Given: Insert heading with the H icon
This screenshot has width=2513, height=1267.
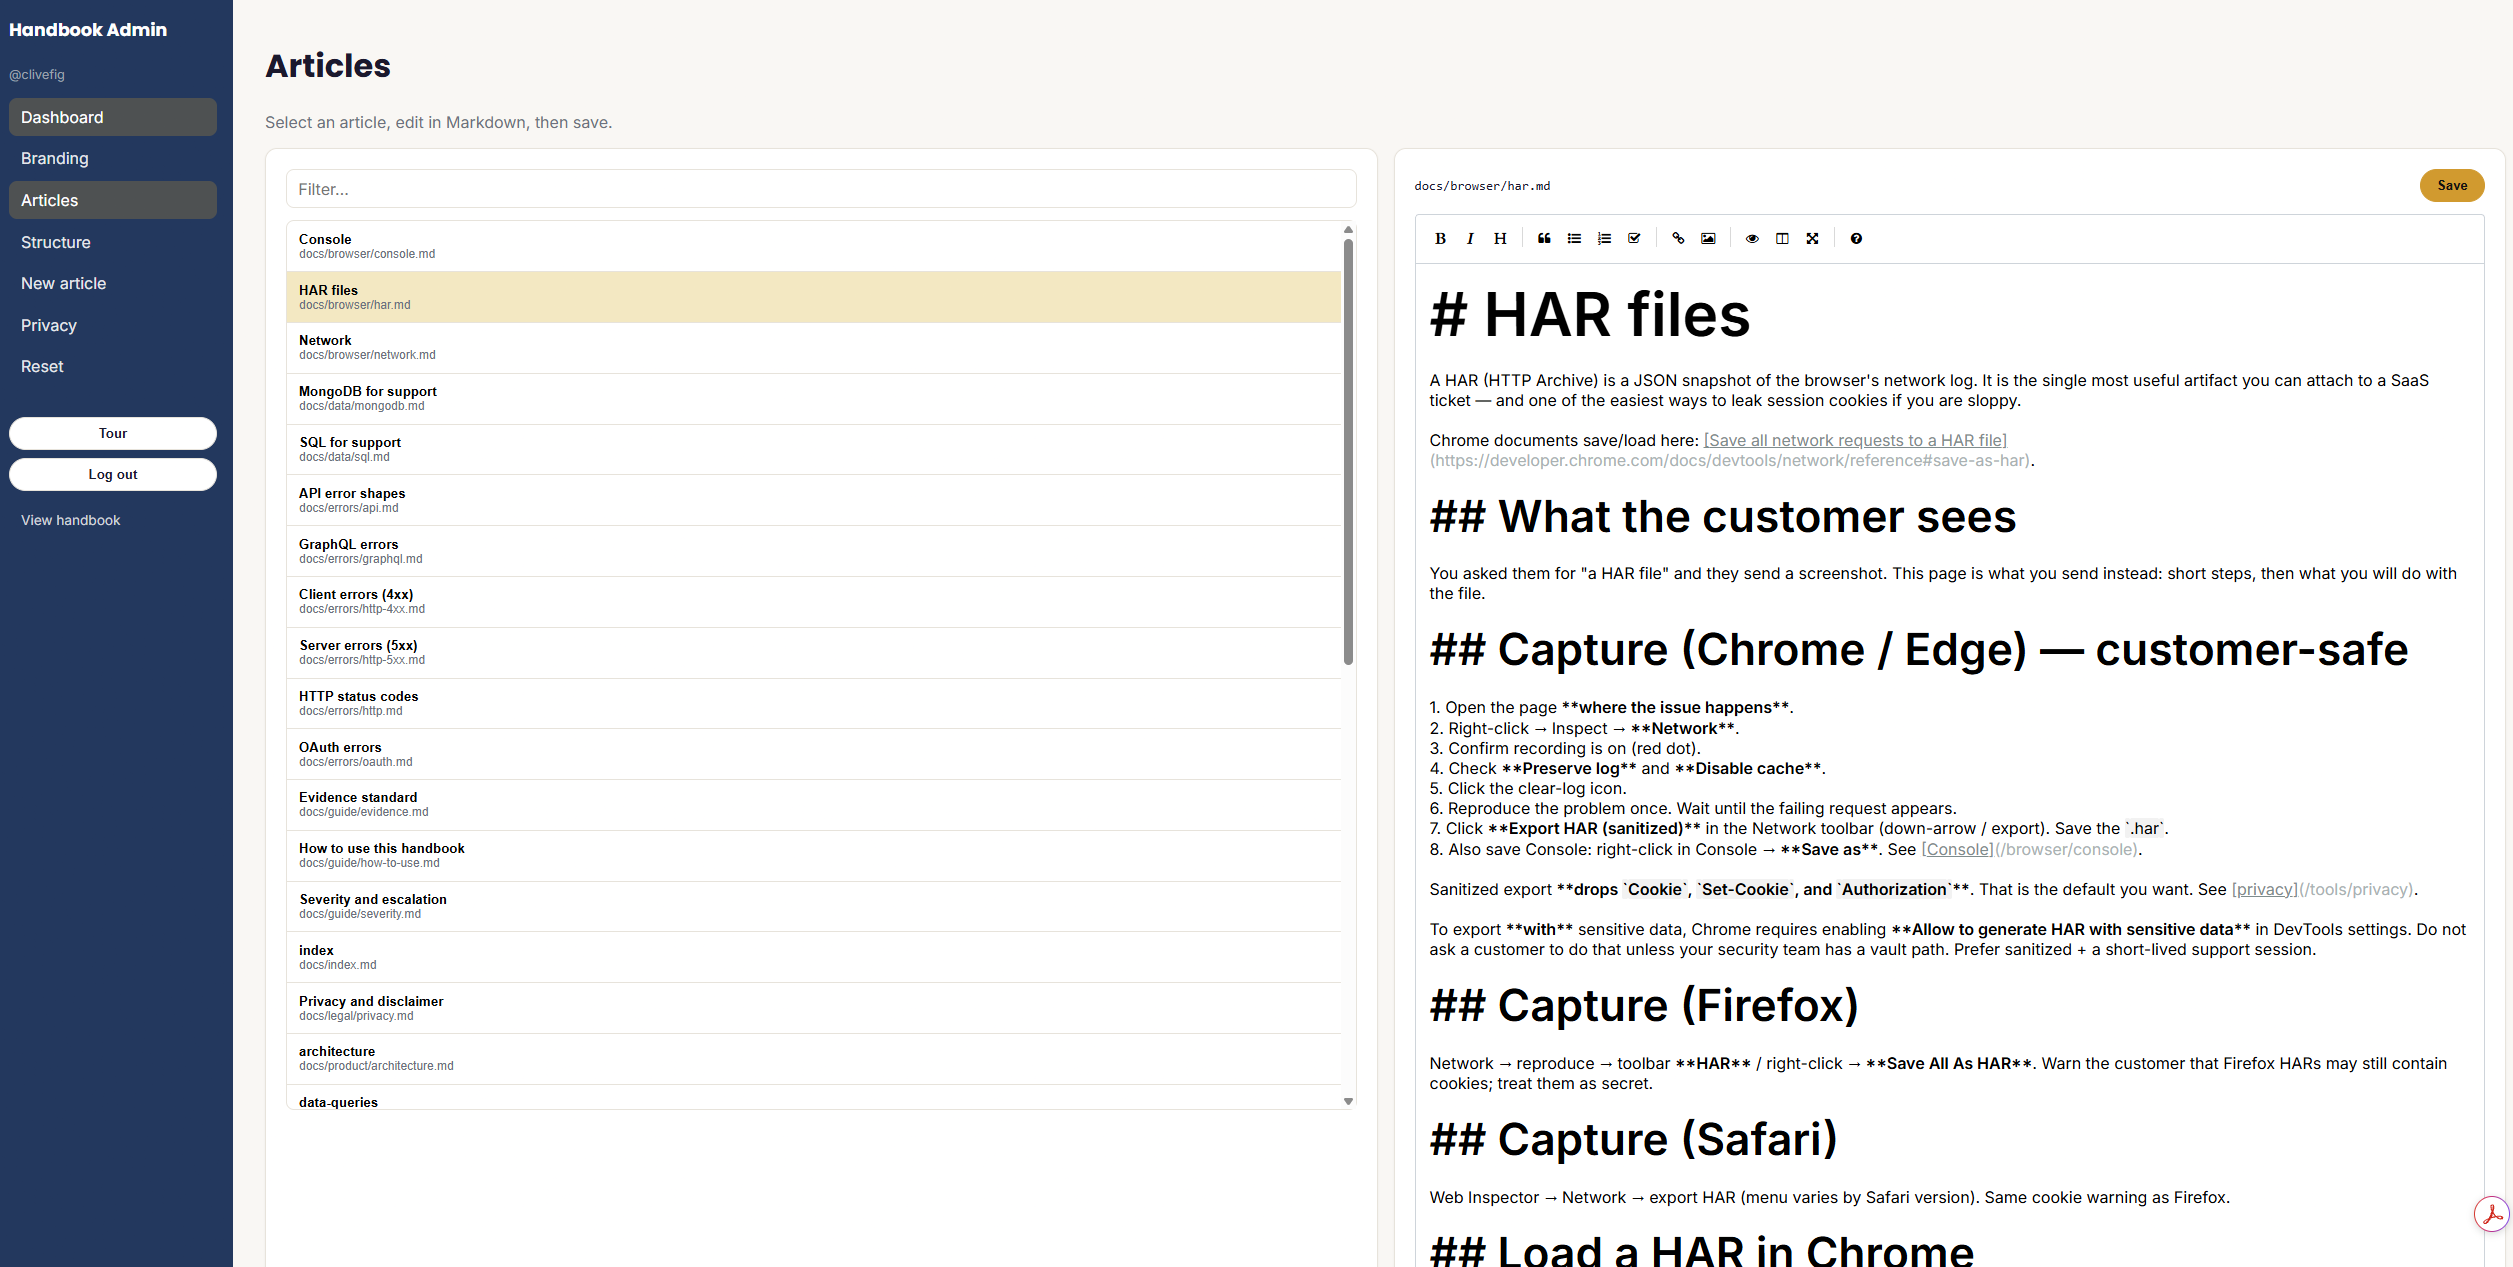Looking at the screenshot, I should (1500, 238).
